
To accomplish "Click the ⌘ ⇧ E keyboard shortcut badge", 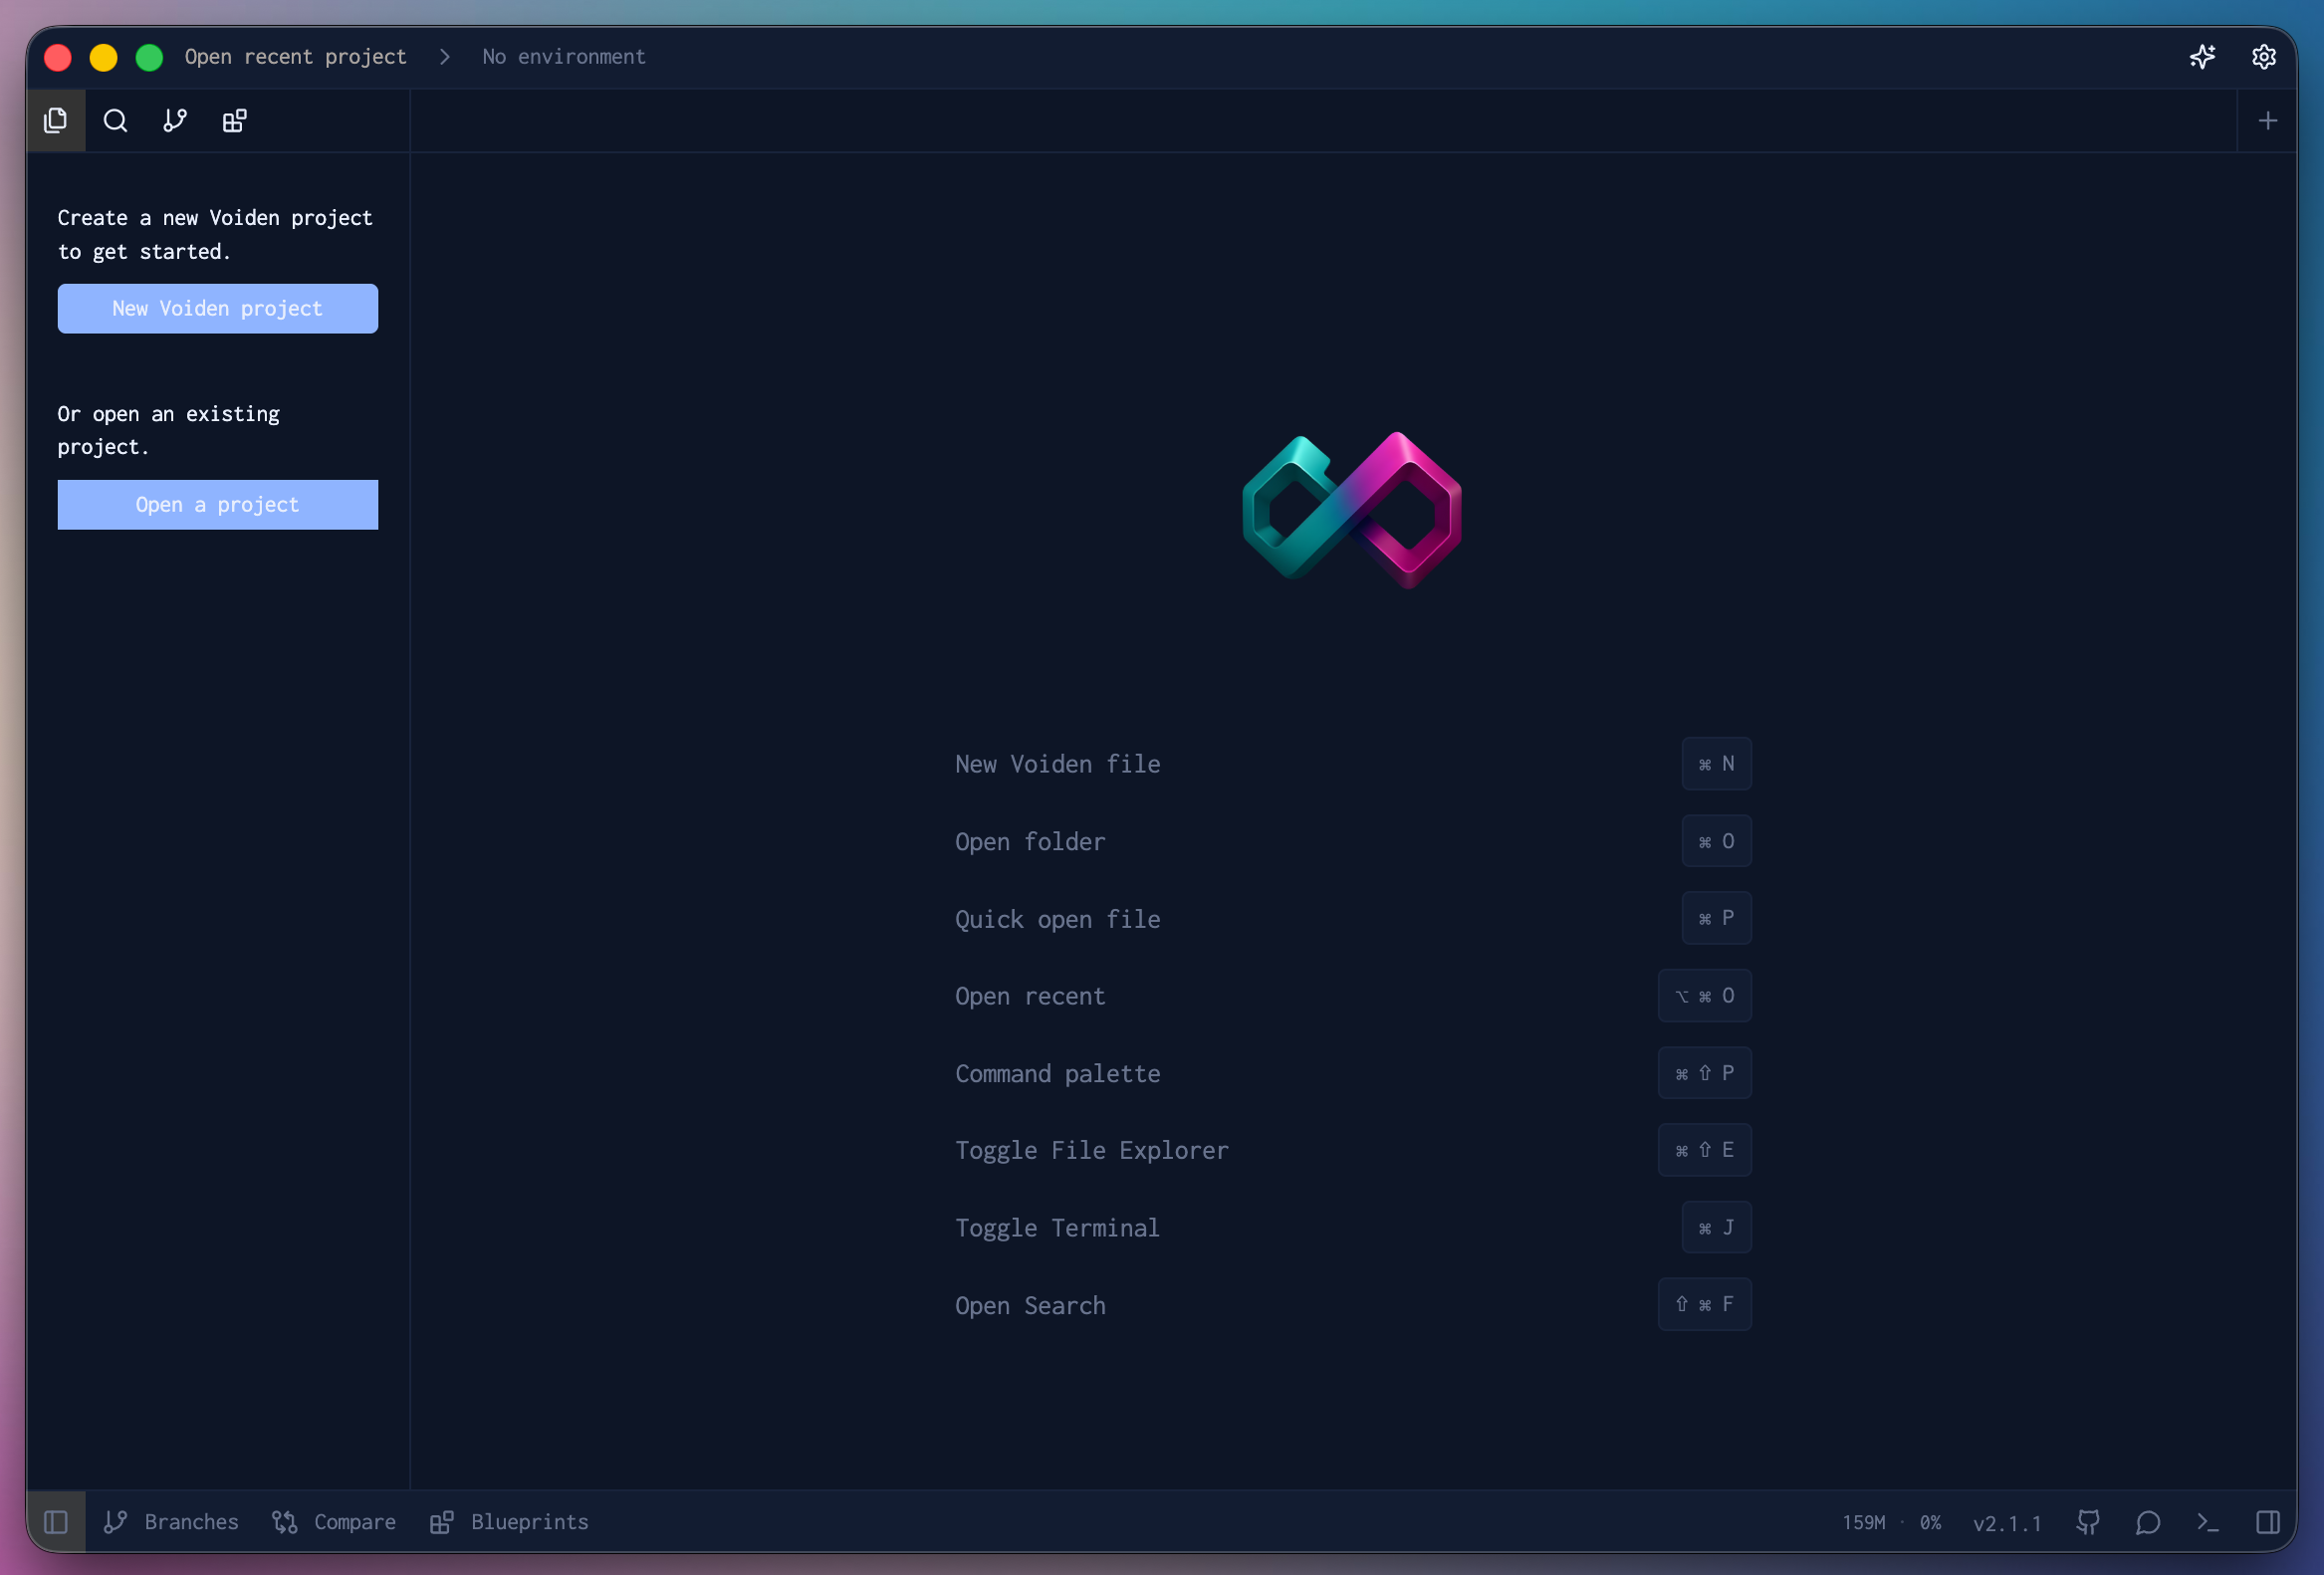I will pyautogui.click(x=1704, y=1150).
